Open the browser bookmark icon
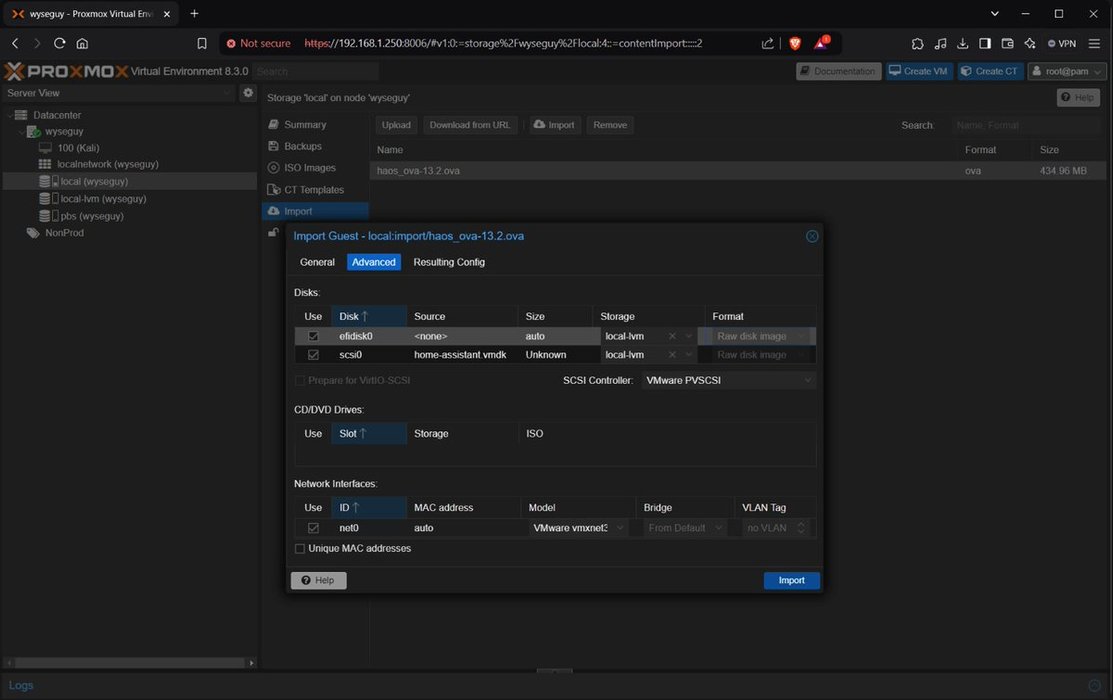This screenshot has width=1113, height=700. pos(202,43)
